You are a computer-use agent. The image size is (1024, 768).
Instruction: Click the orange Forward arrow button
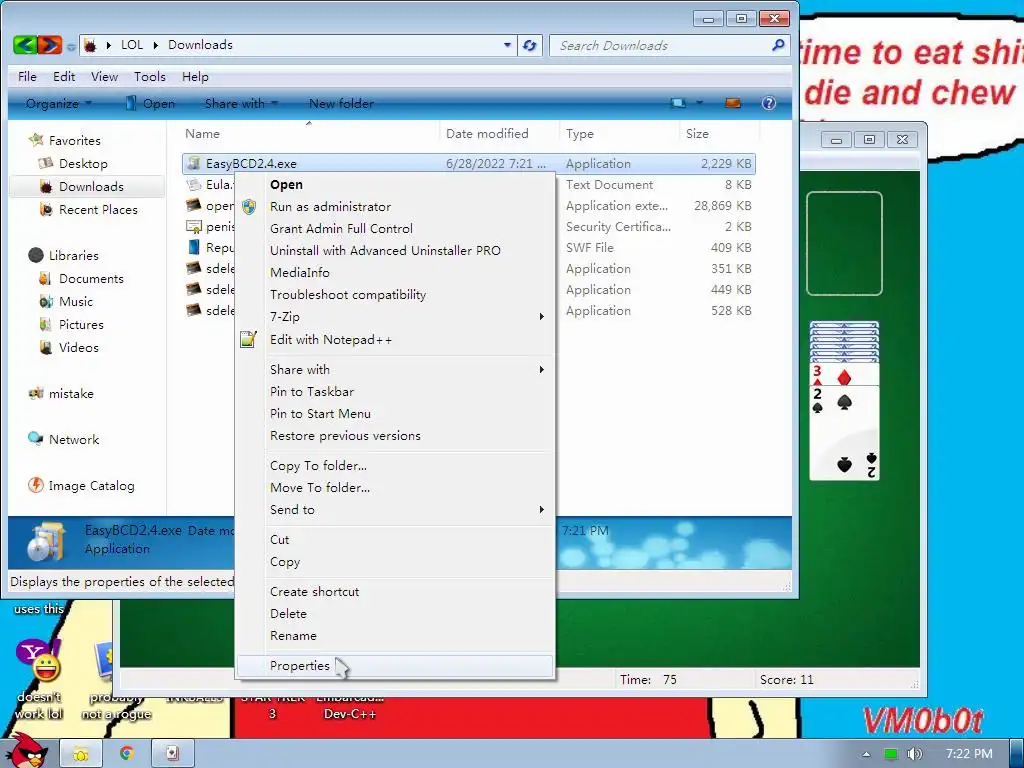pyautogui.click(x=50, y=45)
